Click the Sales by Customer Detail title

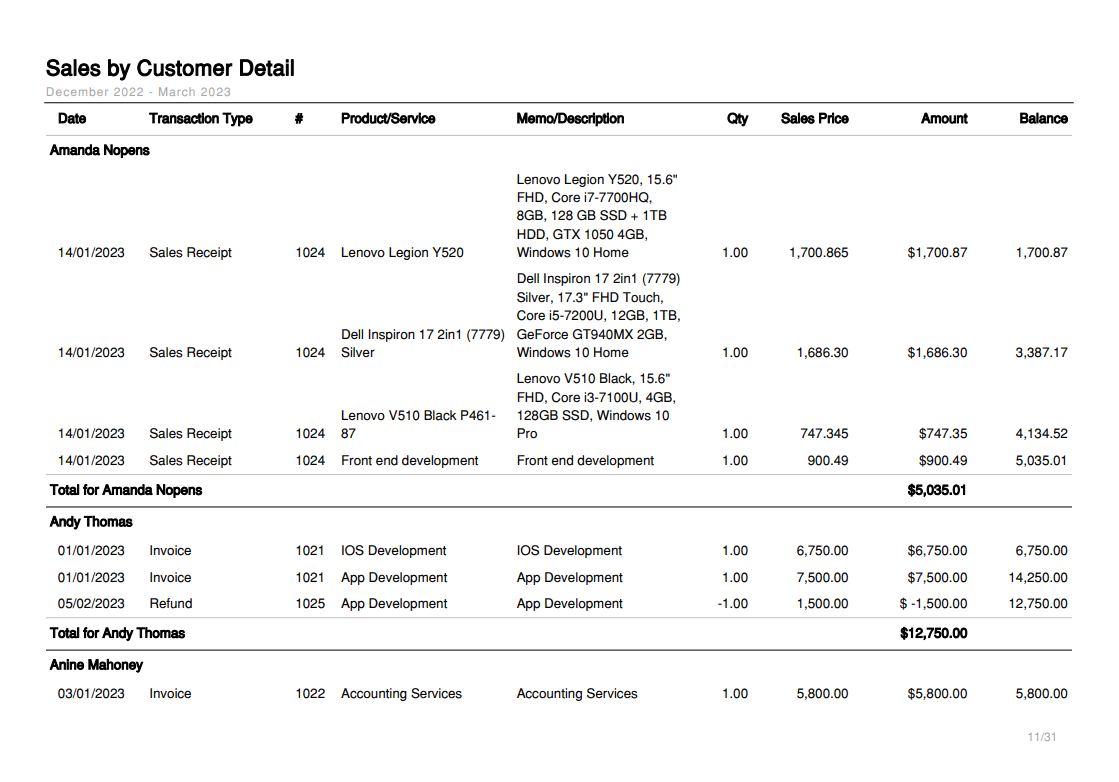click(170, 69)
